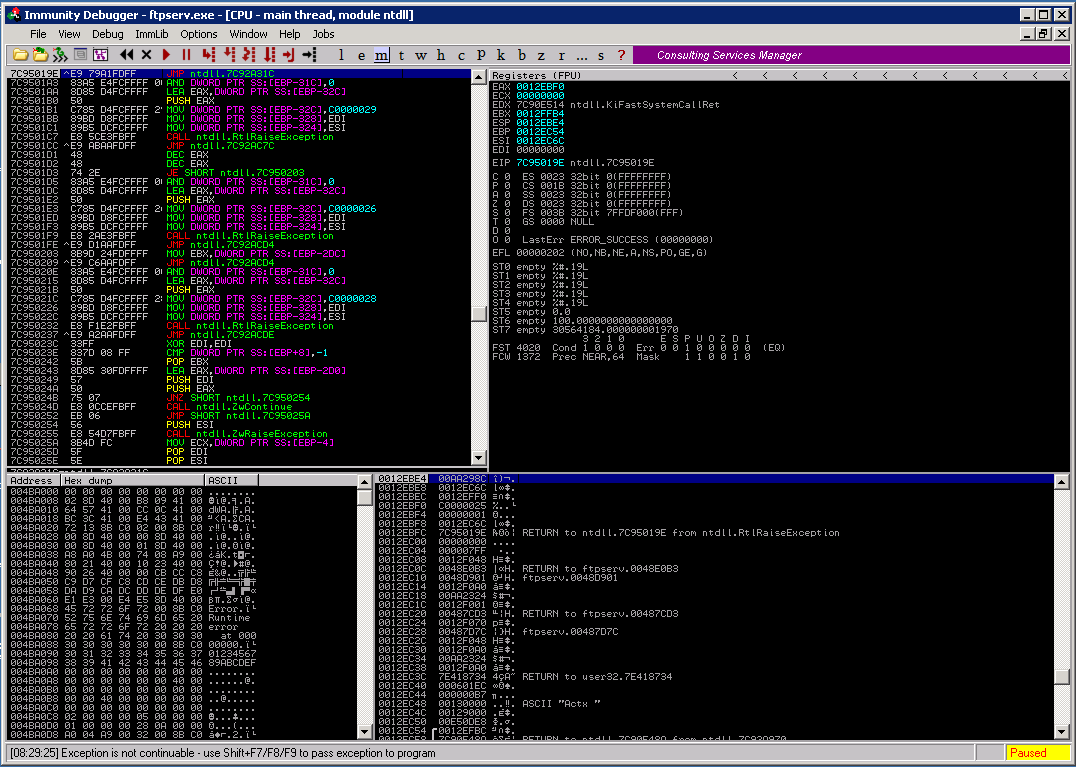The width and height of the screenshot is (1076, 767).
Task: Click the Registers (FPU) header button
Action: click(537, 75)
